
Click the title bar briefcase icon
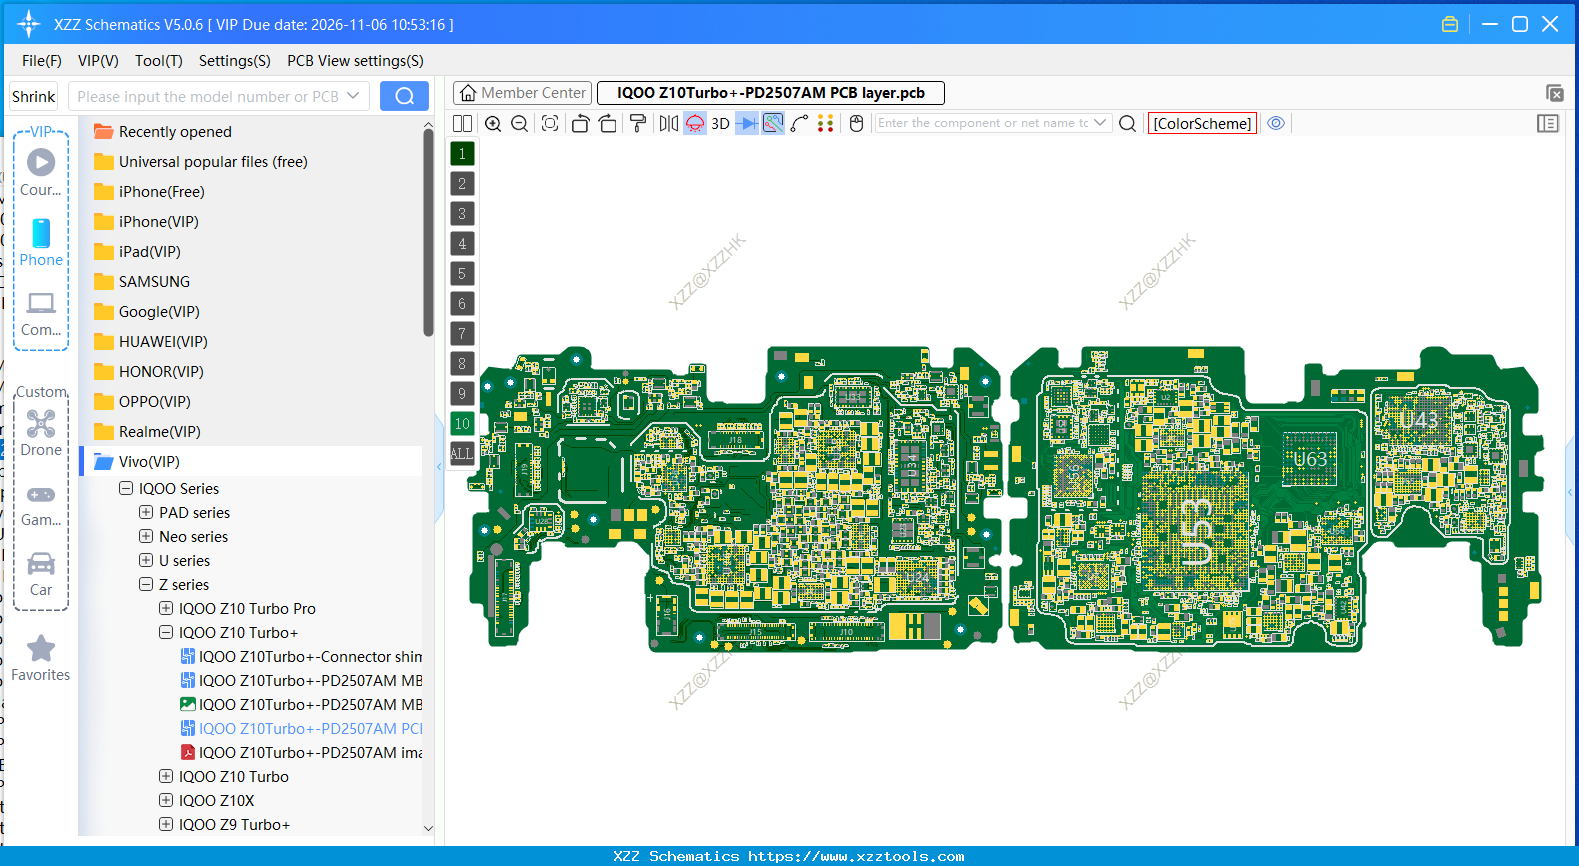pyautogui.click(x=1450, y=24)
